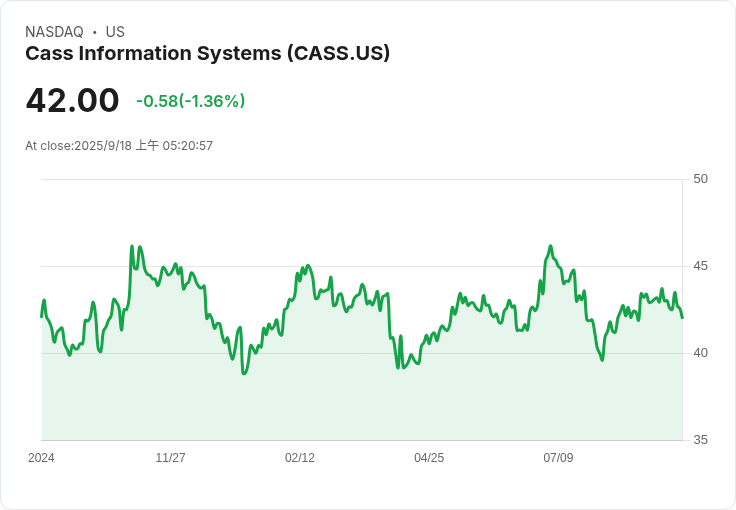Click the chart peak before 11/27
736x510 pixels.
click(x=132, y=246)
